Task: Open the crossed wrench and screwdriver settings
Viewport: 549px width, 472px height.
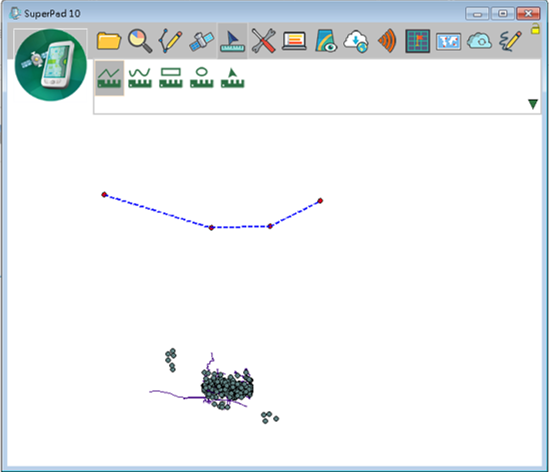Action: [263, 41]
